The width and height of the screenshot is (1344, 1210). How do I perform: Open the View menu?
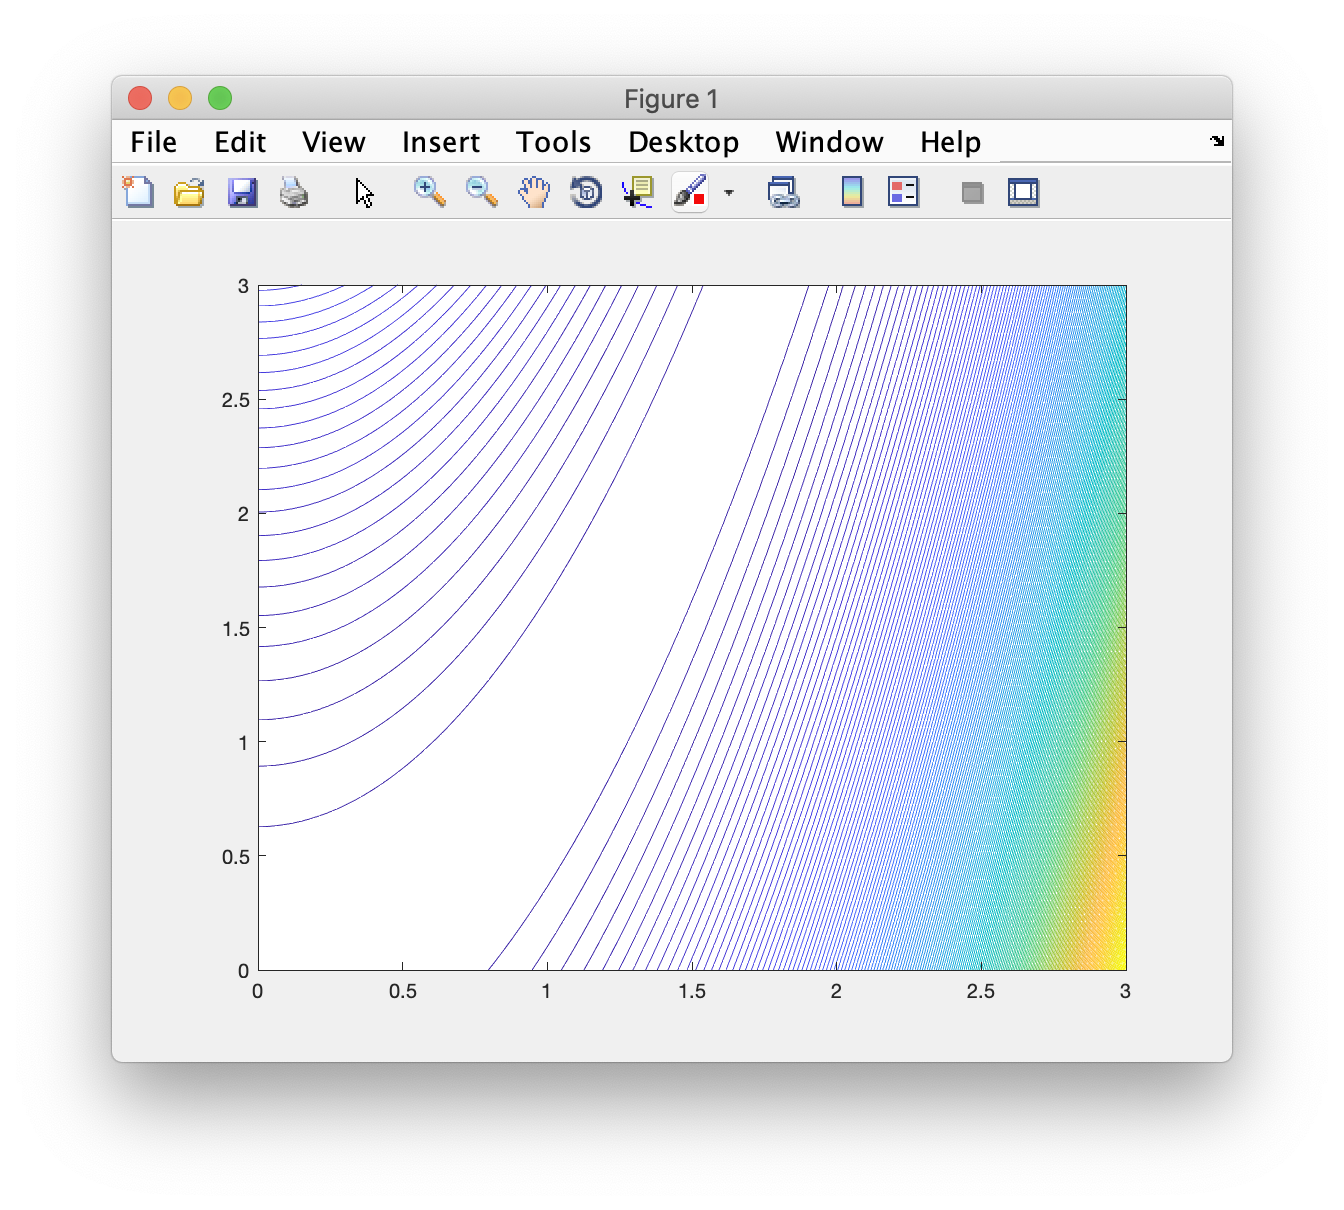click(334, 142)
